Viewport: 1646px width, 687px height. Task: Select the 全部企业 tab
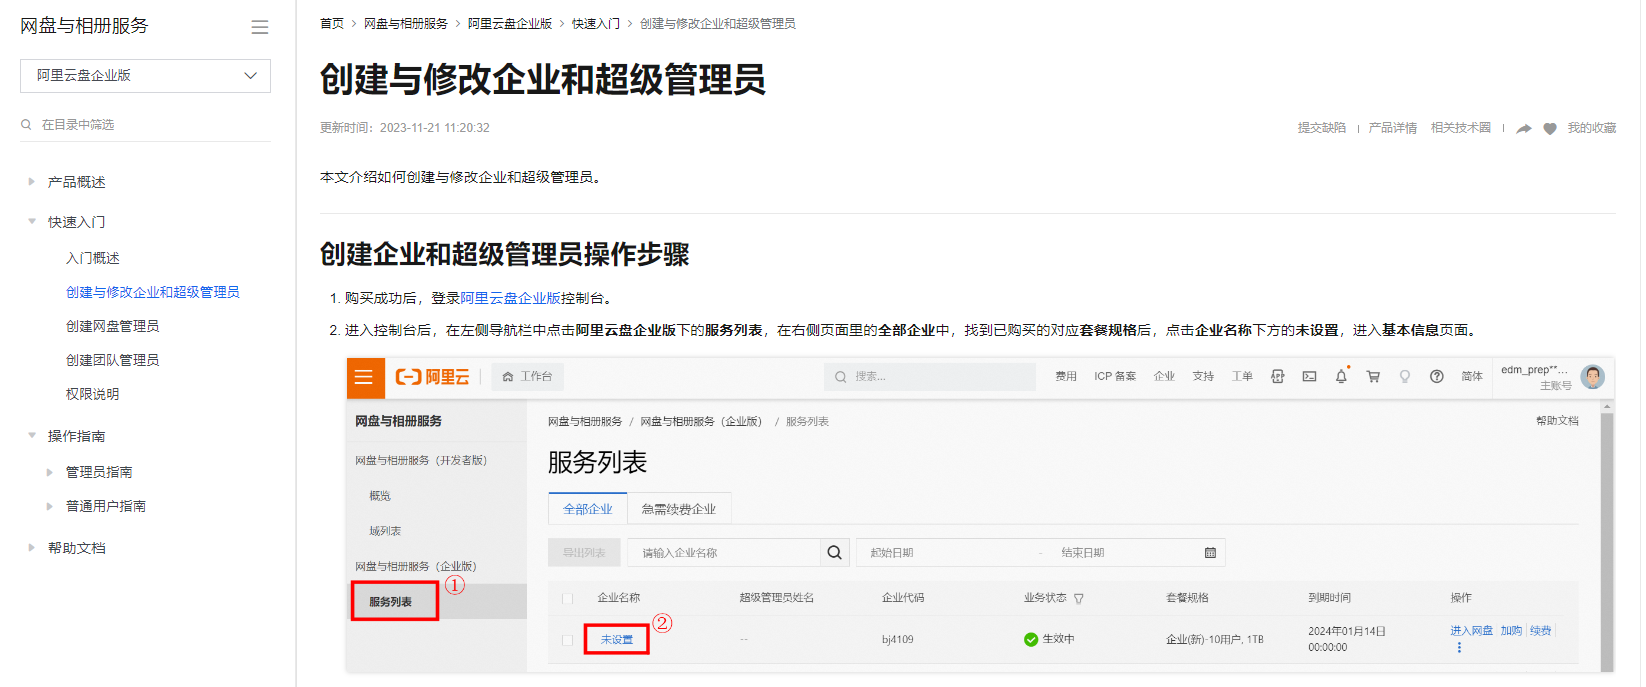point(588,509)
